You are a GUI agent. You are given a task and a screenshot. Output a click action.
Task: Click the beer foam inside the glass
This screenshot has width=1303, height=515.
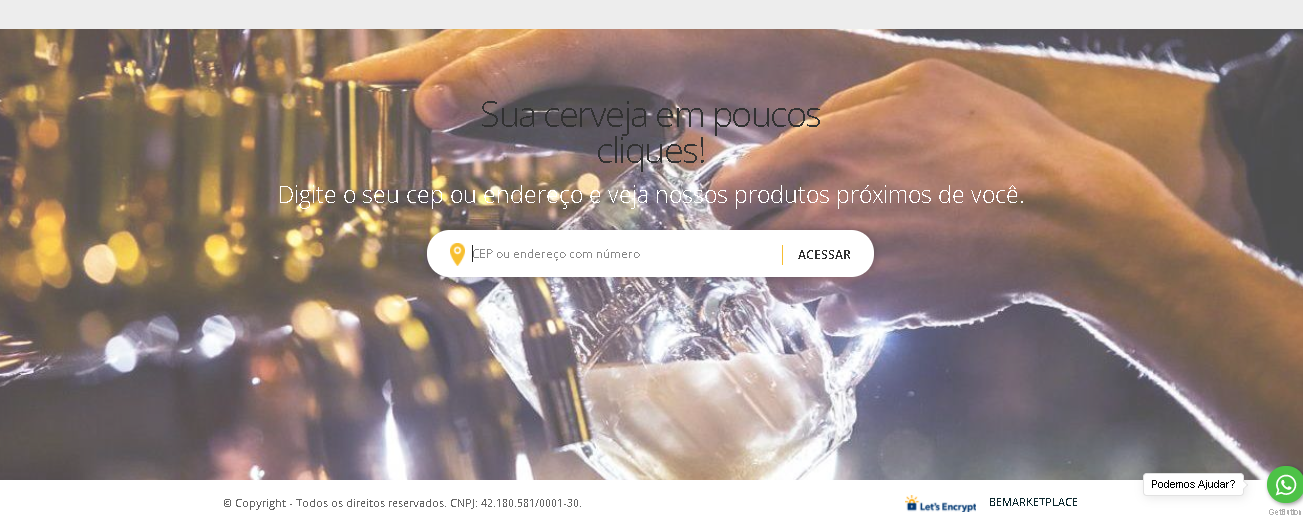700,410
